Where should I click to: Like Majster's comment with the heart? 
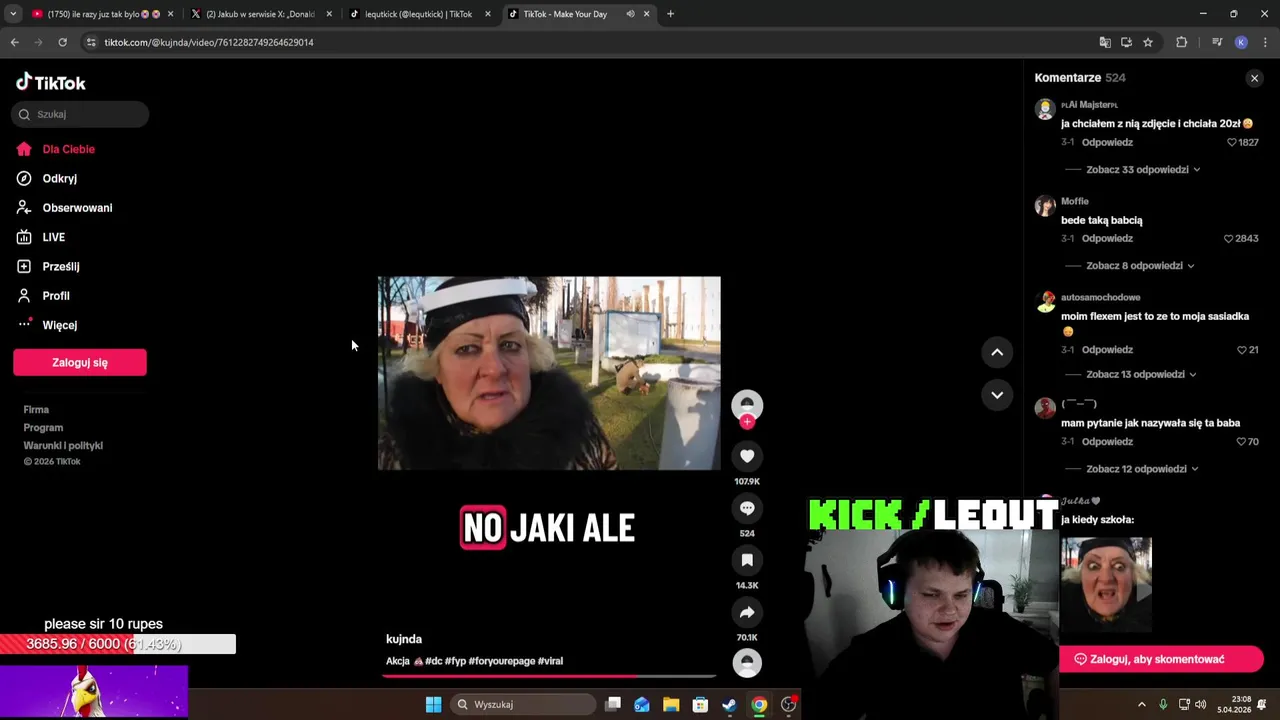[x=1232, y=143]
